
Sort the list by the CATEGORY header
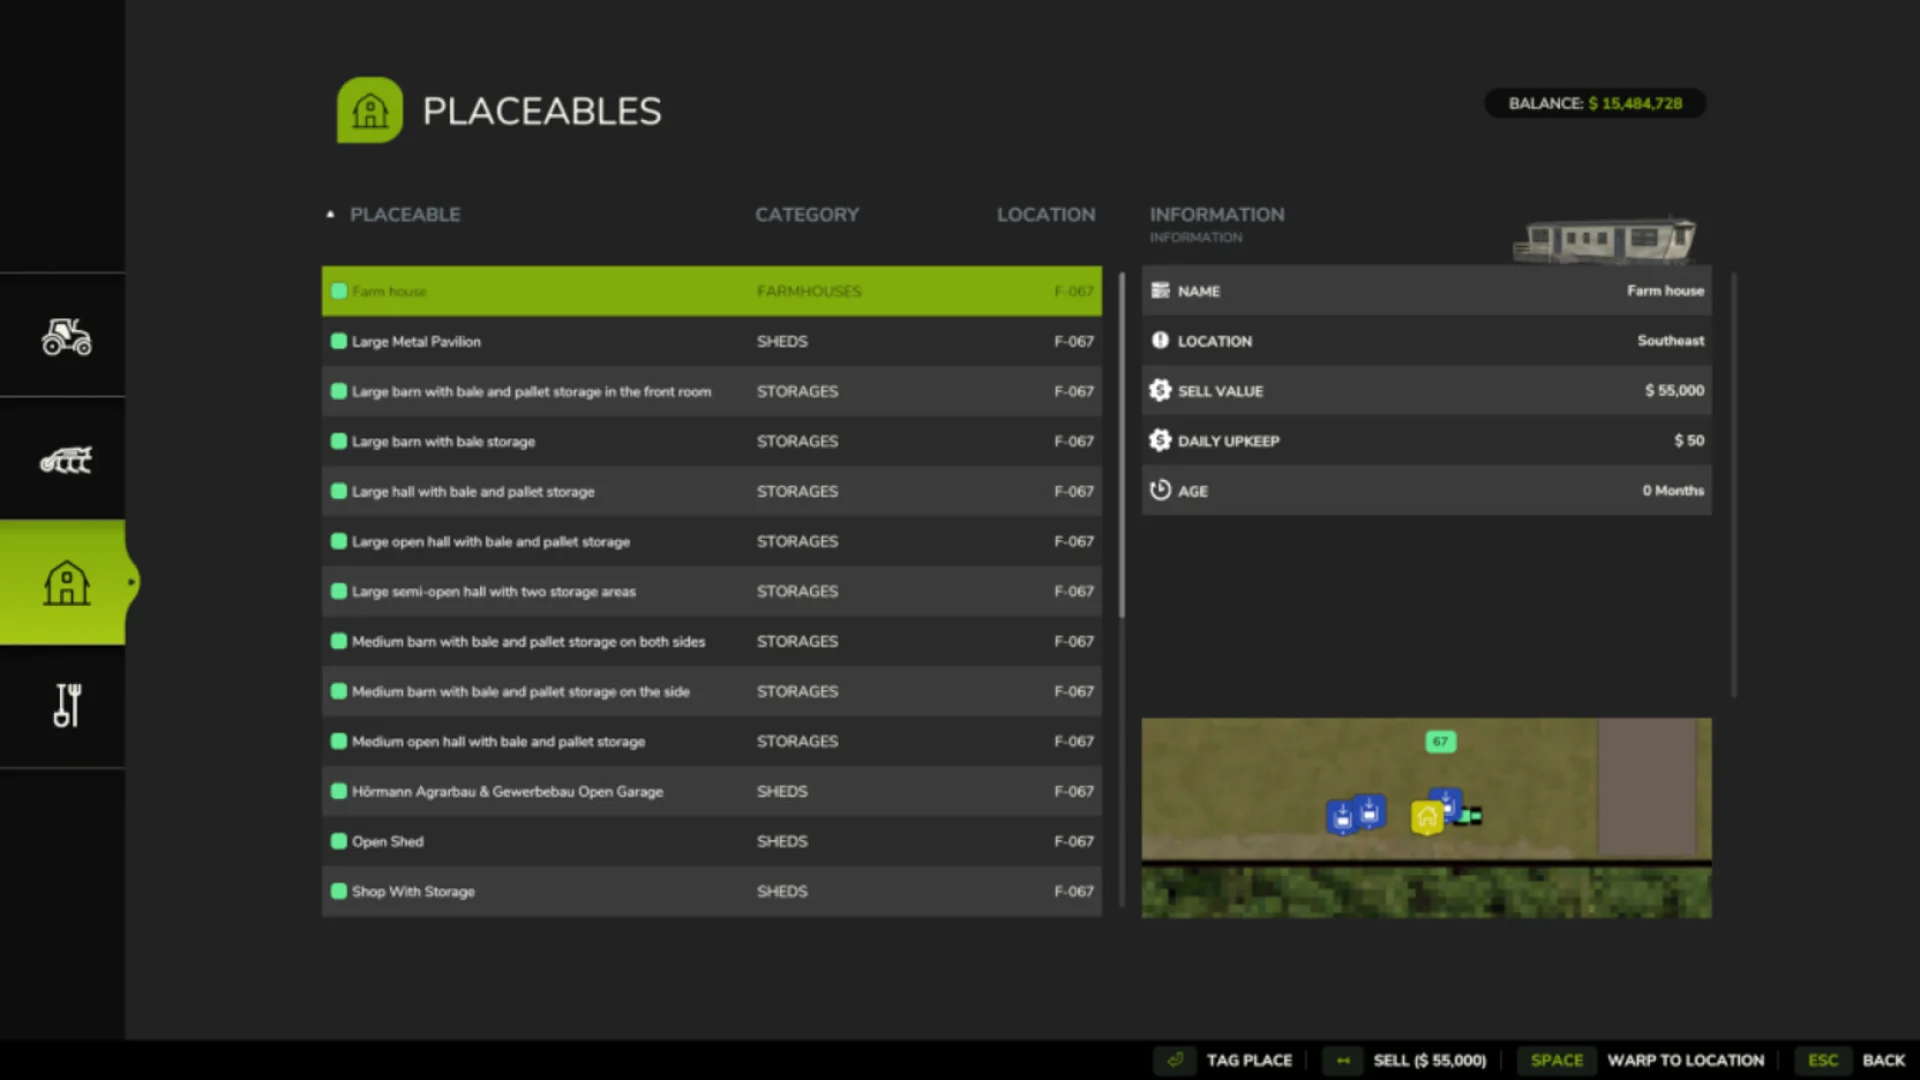(x=806, y=214)
